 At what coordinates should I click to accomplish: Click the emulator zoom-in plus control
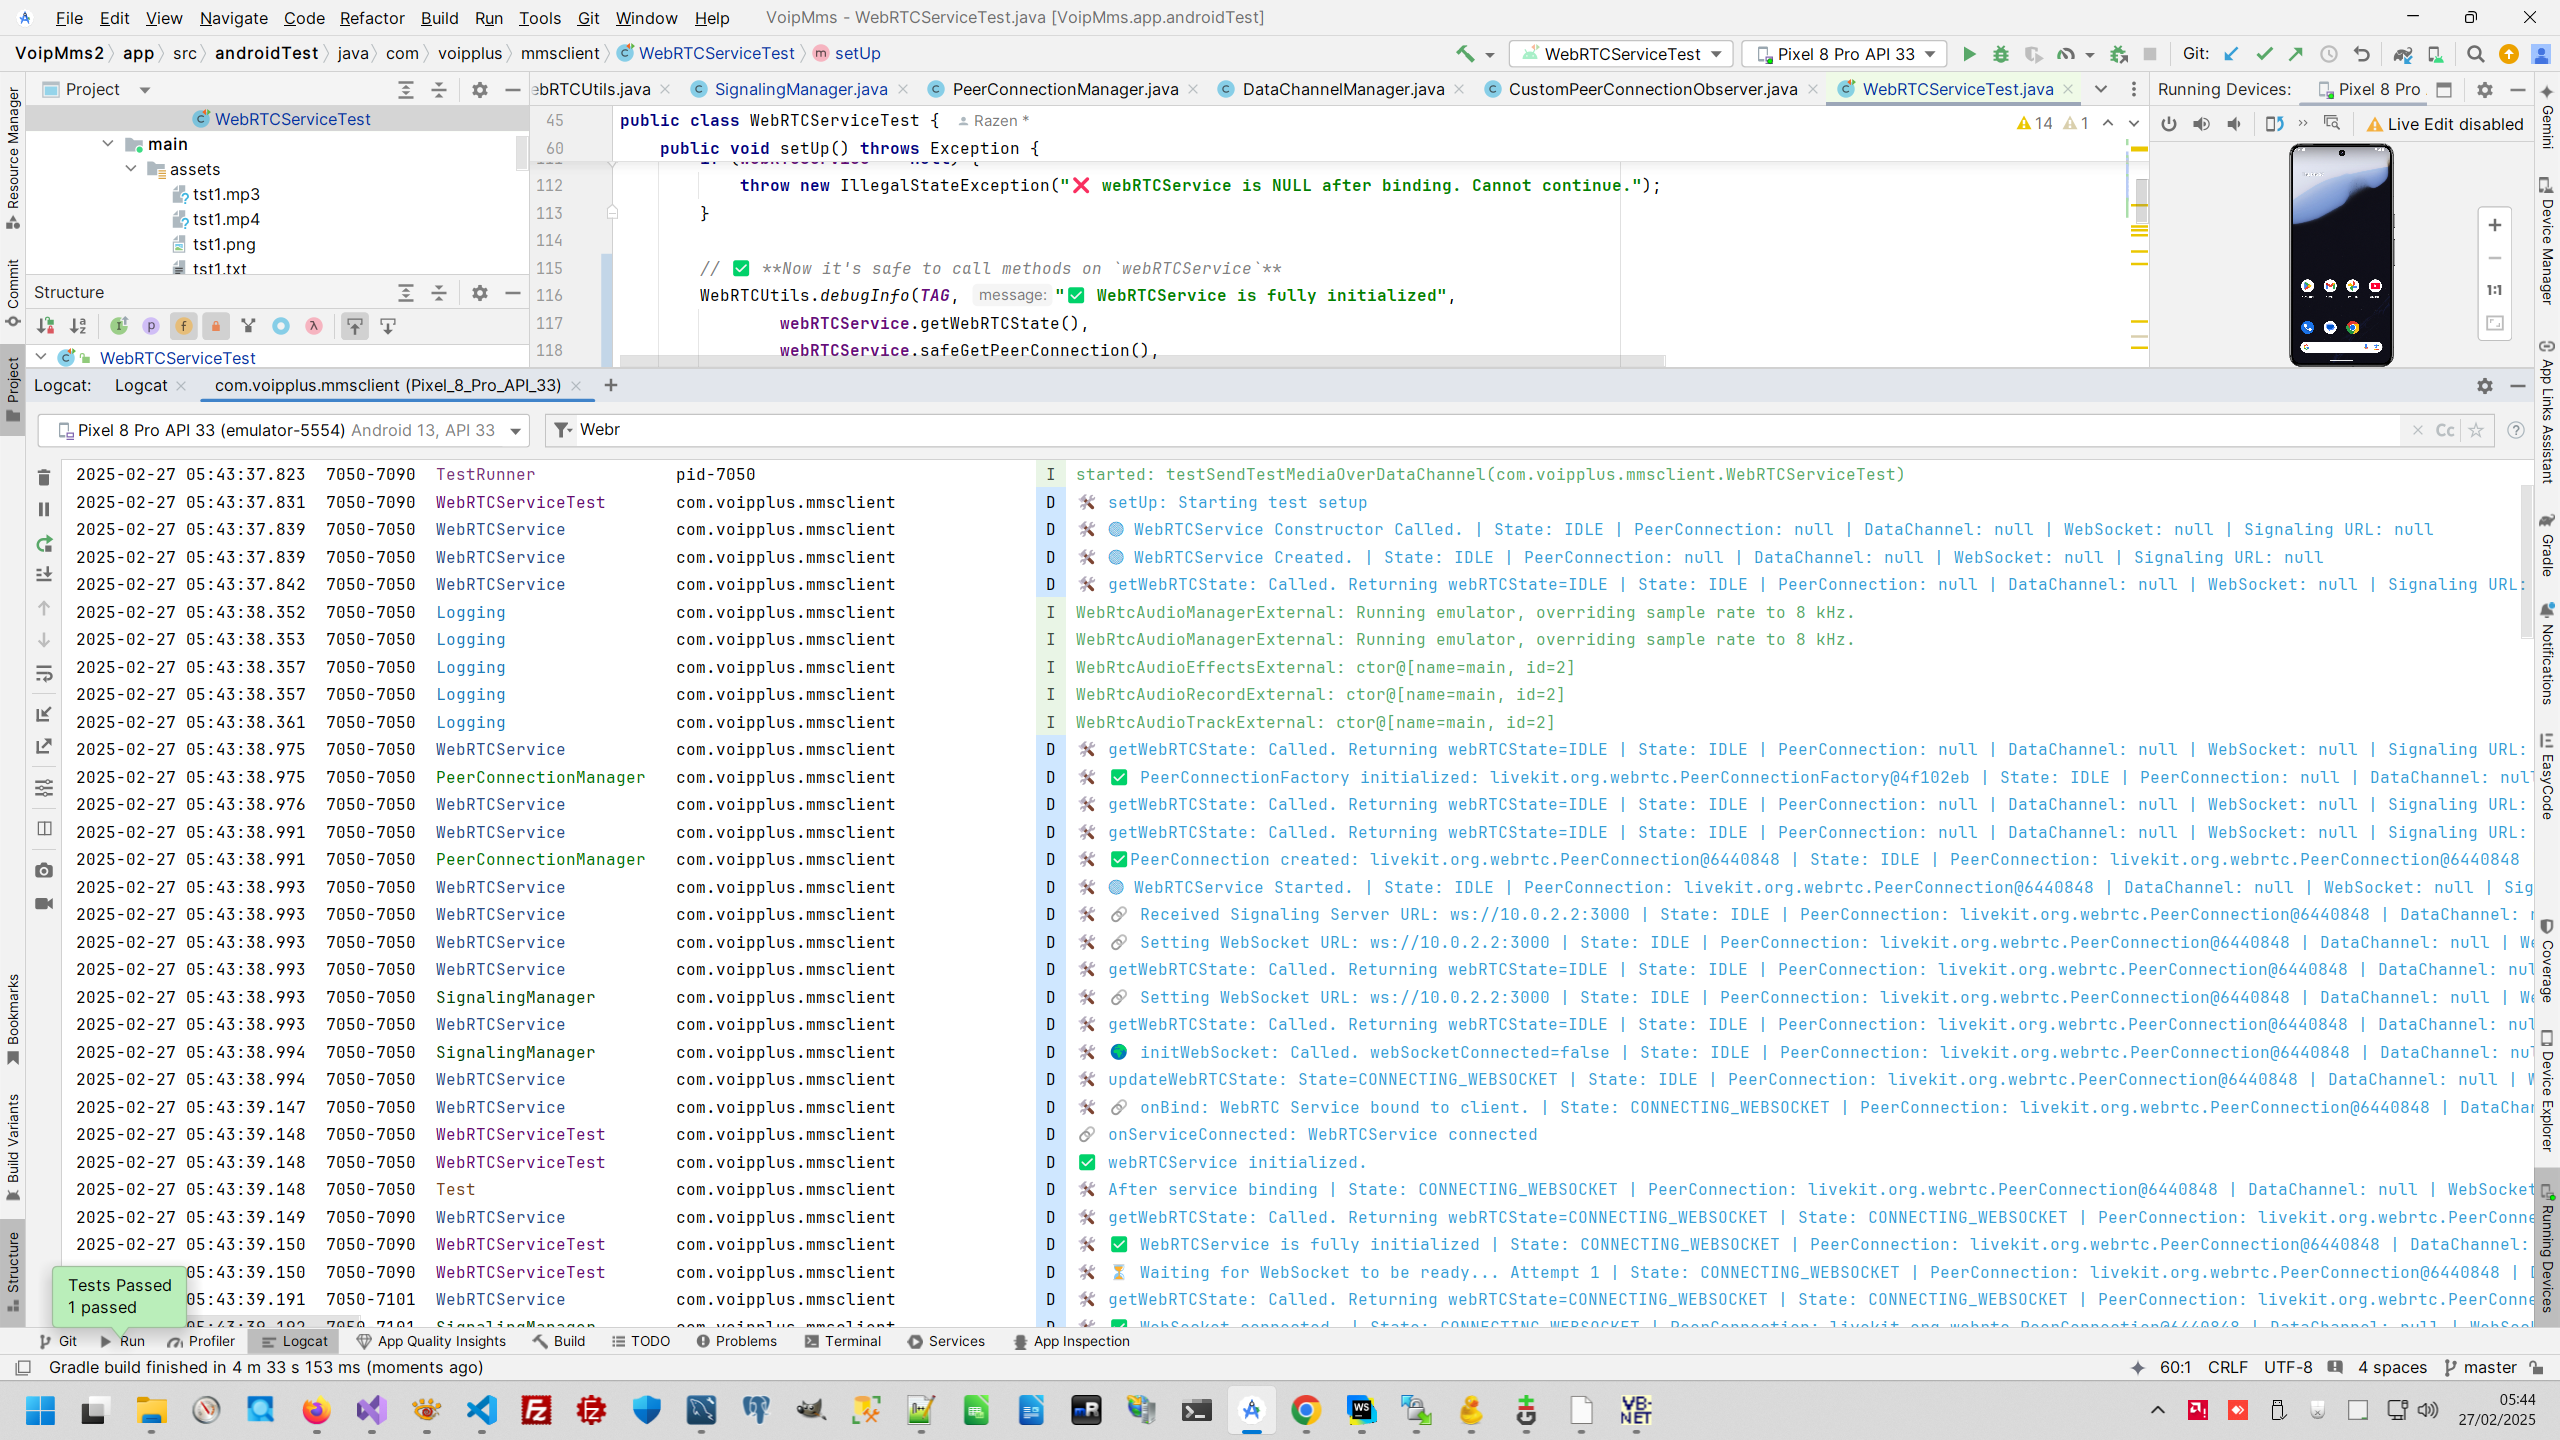(2494, 225)
